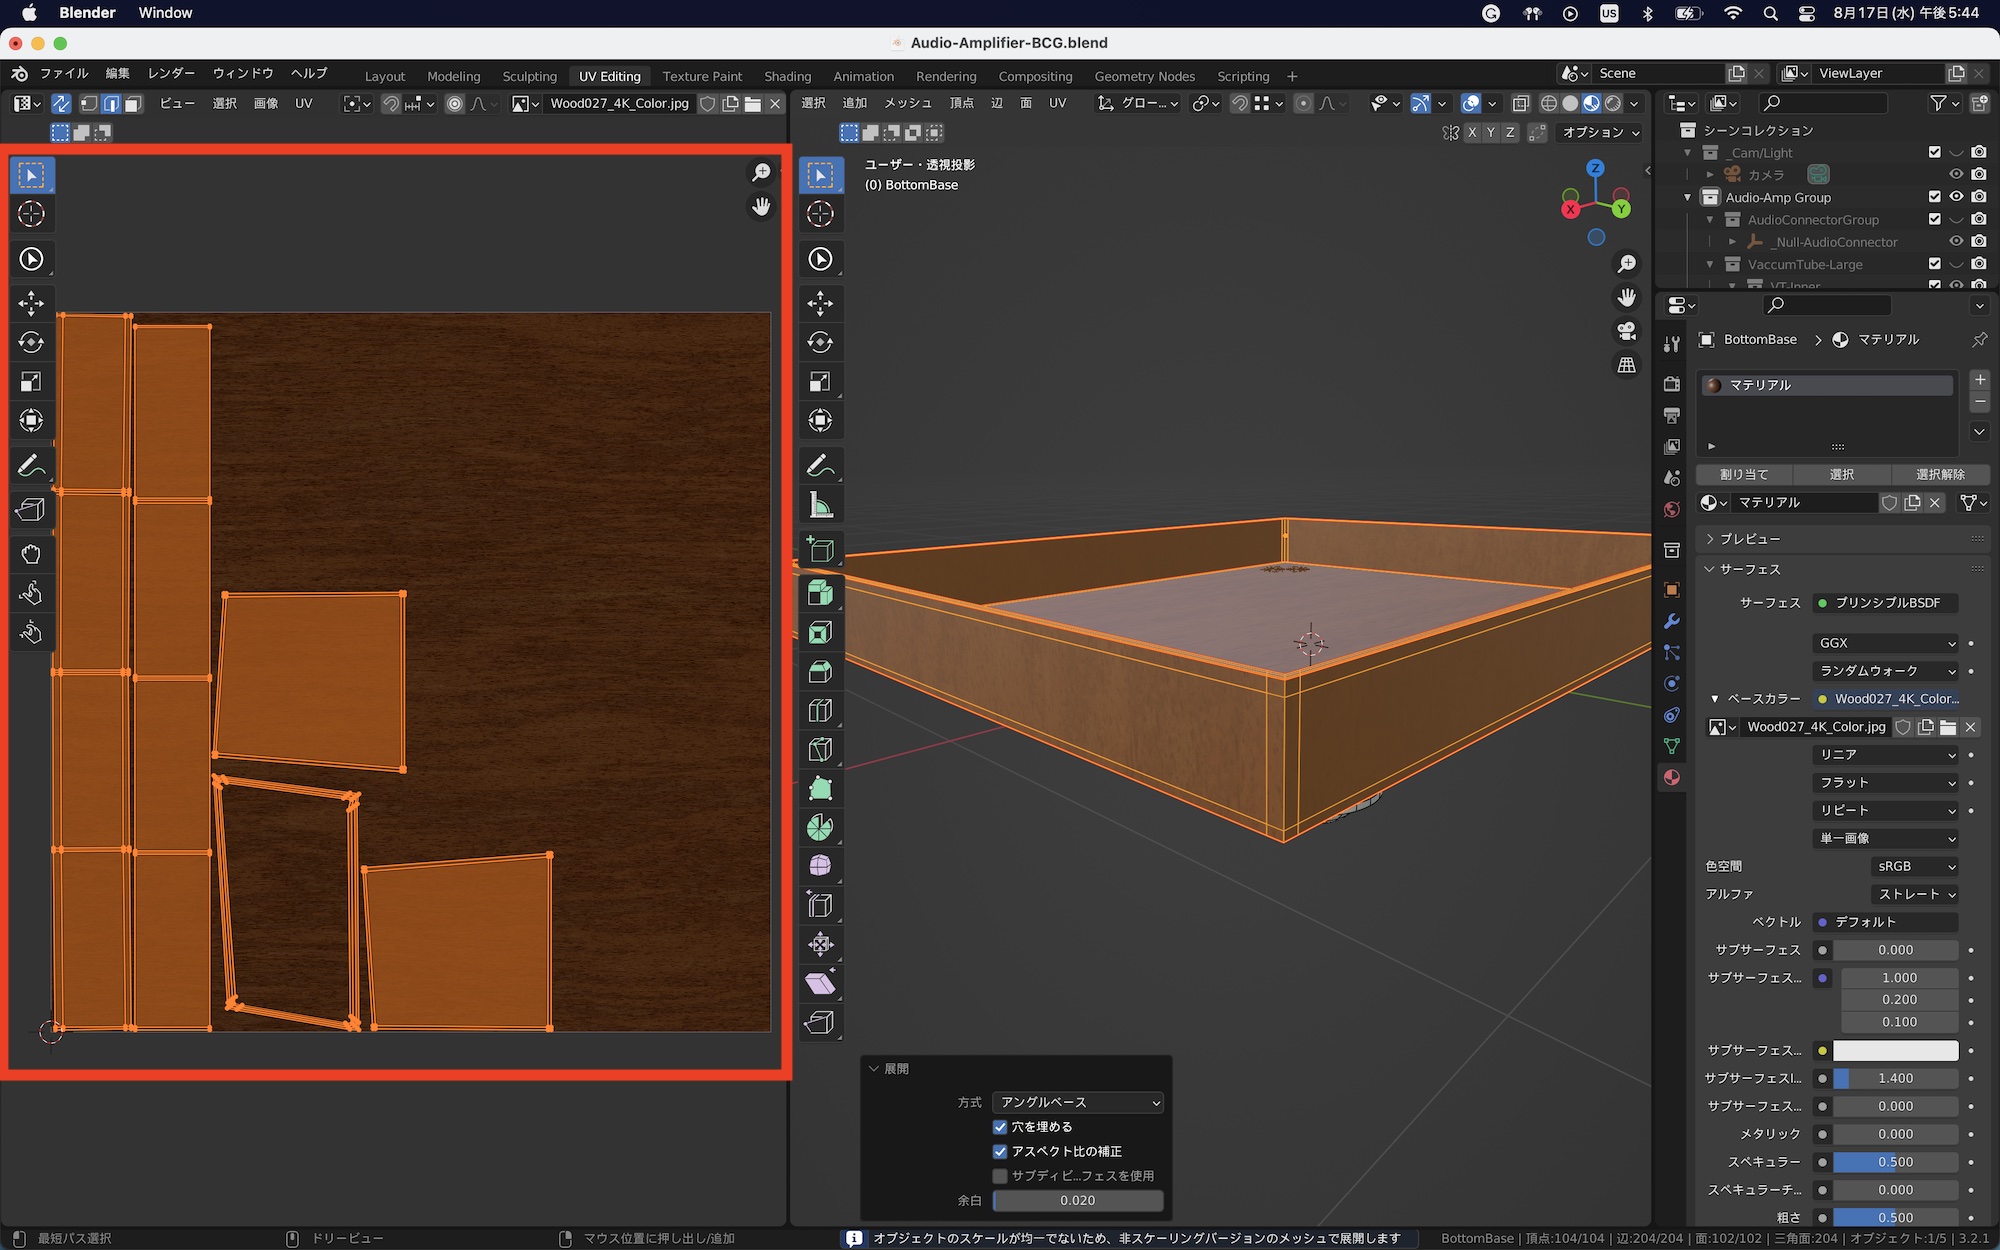Screen dimensions: 2000x1250
Task: Open the レンダー menu
Action: [x=171, y=74]
